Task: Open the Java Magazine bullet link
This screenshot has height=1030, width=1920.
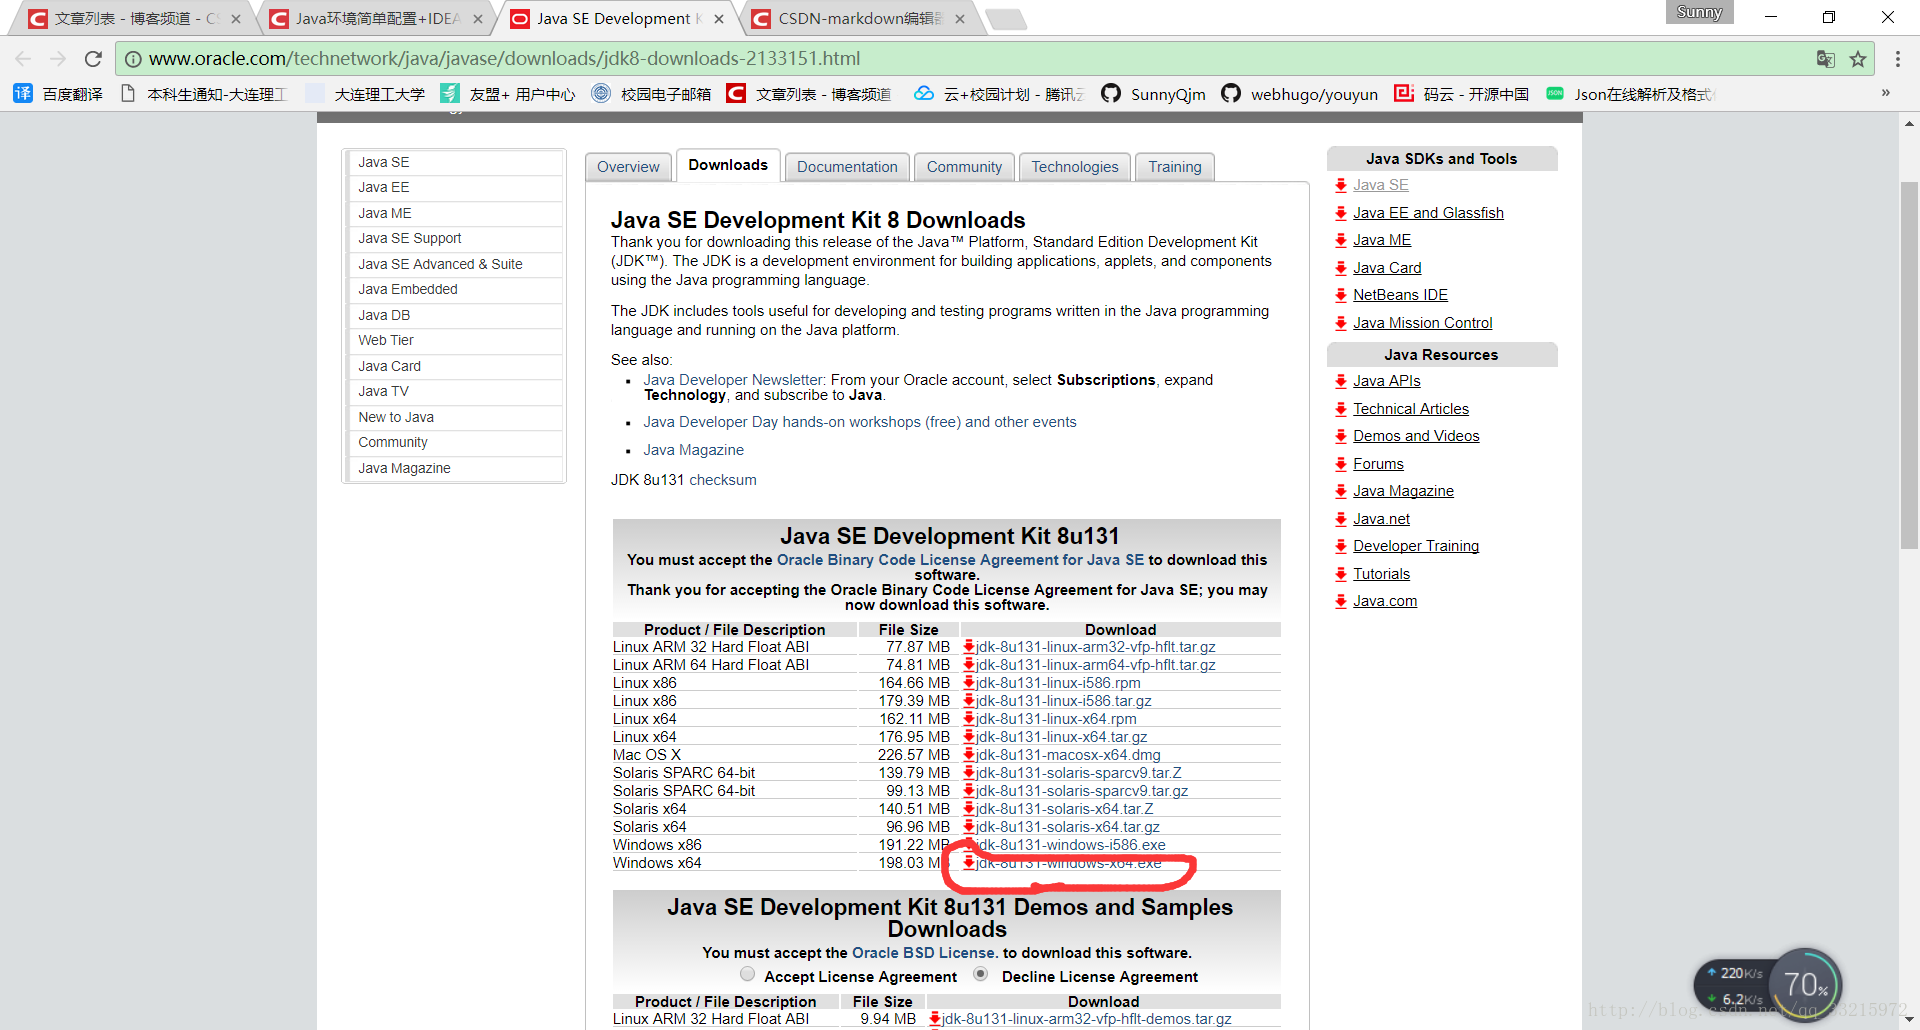Action: pyautogui.click(x=693, y=450)
